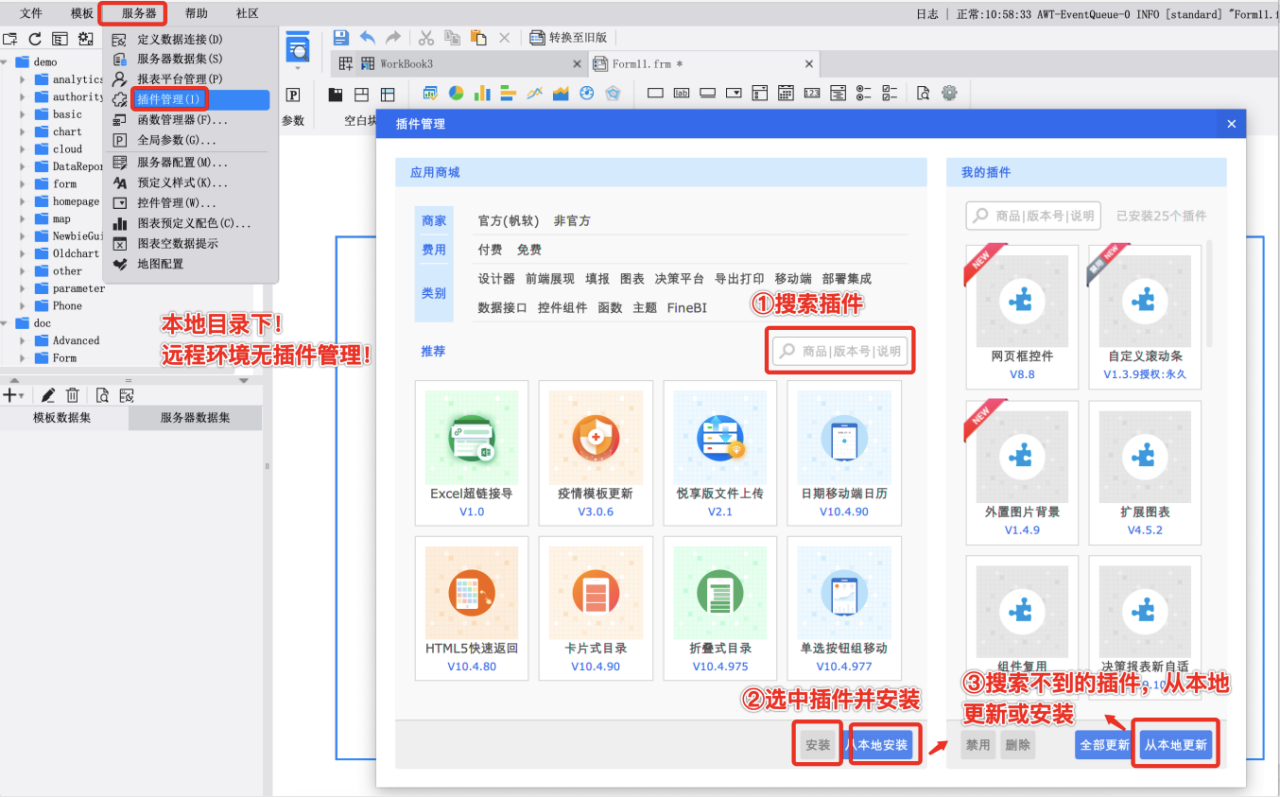Open the 帮助 menu

click(196, 13)
